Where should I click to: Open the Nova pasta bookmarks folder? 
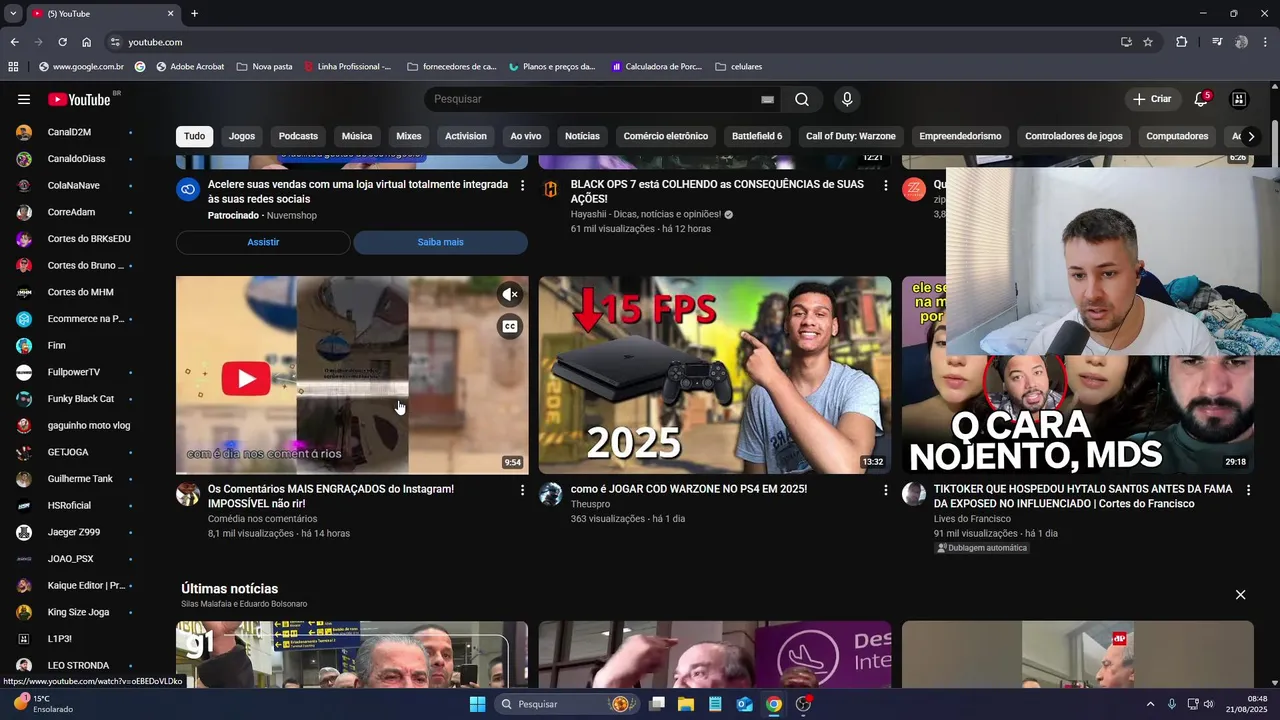pos(265,67)
